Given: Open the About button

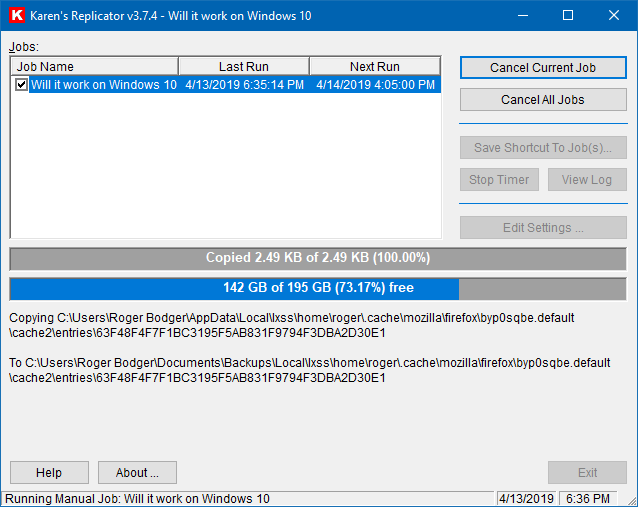Looking at the screenshot, I should click(137, 472).
